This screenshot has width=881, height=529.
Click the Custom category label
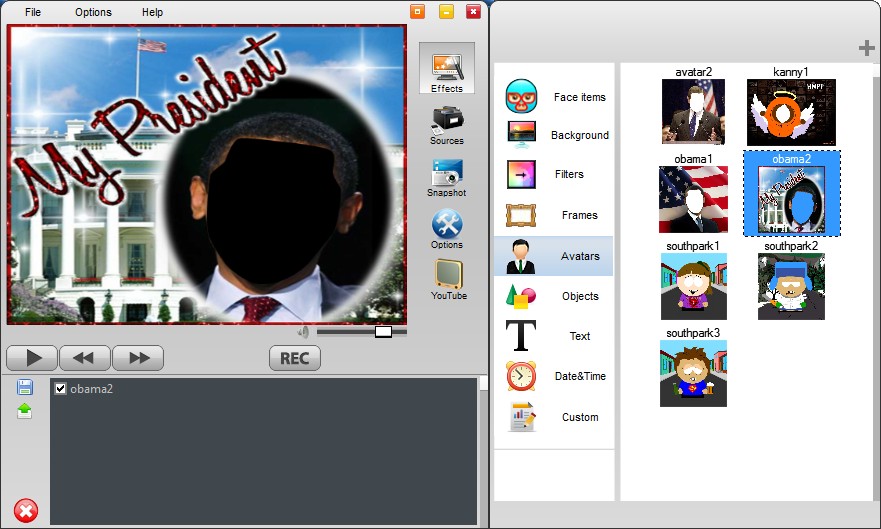[x=580, y=417]
